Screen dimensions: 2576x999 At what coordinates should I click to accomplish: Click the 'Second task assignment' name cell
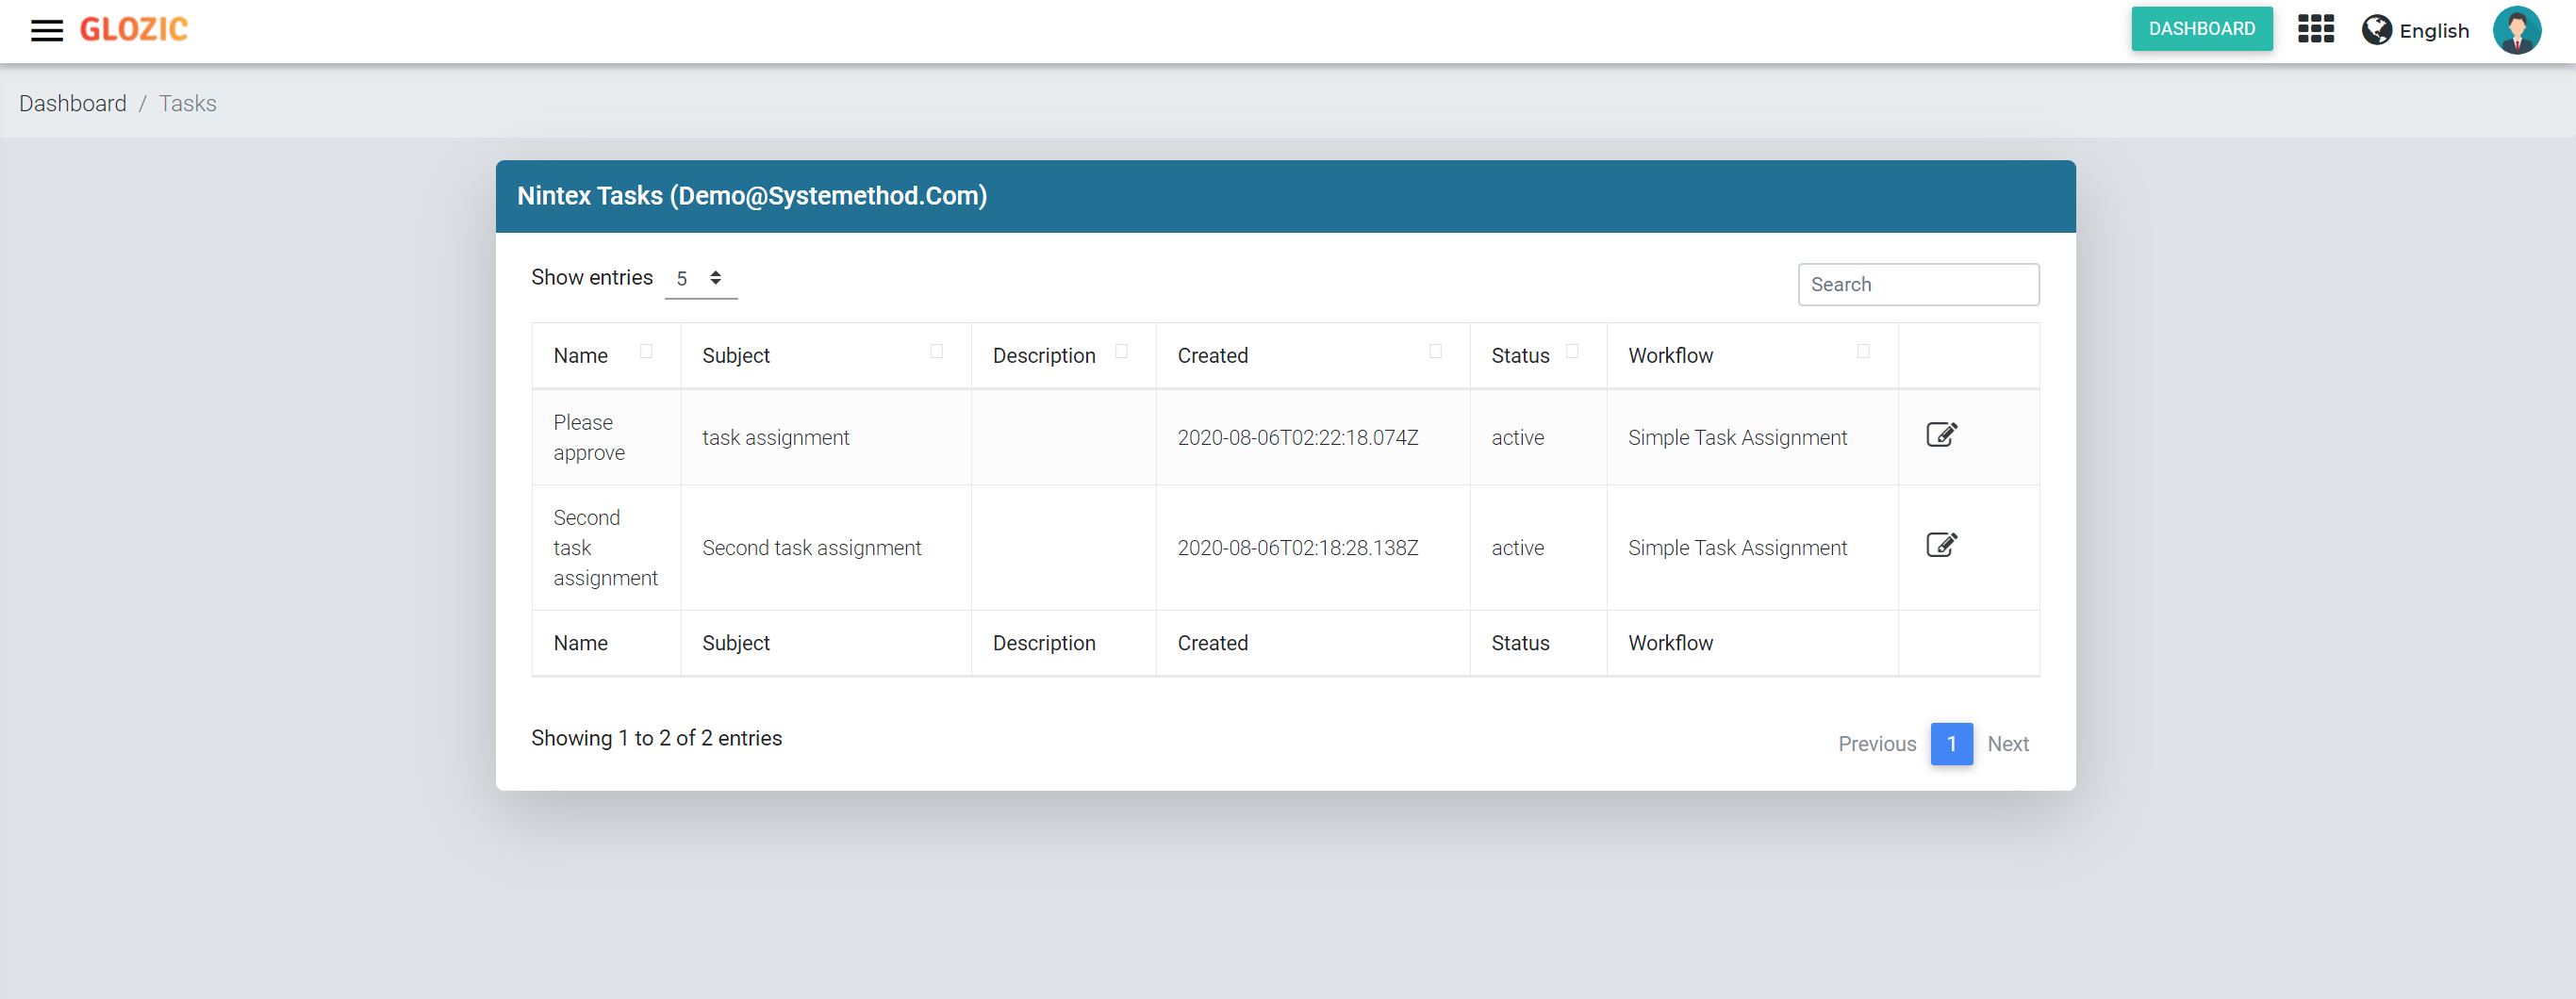coord(607,548)
